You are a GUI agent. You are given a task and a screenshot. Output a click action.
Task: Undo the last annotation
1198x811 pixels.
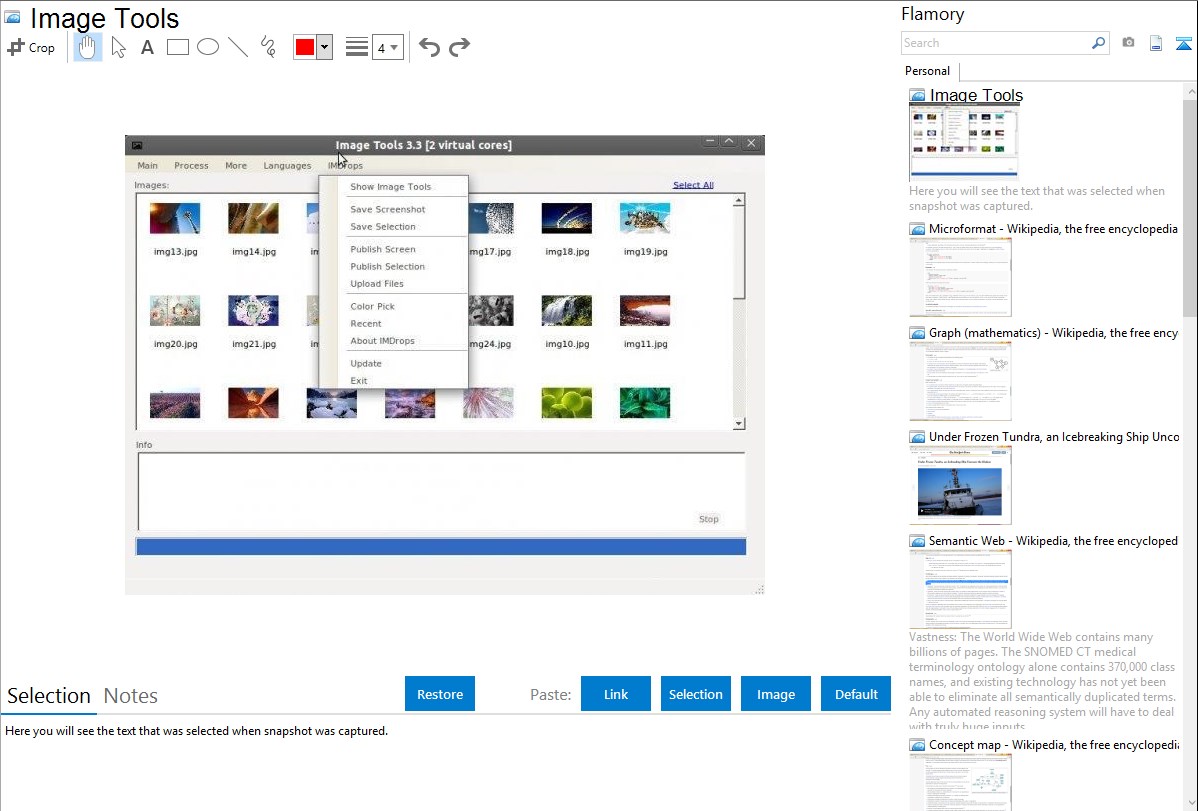click(x=429, y=47)
